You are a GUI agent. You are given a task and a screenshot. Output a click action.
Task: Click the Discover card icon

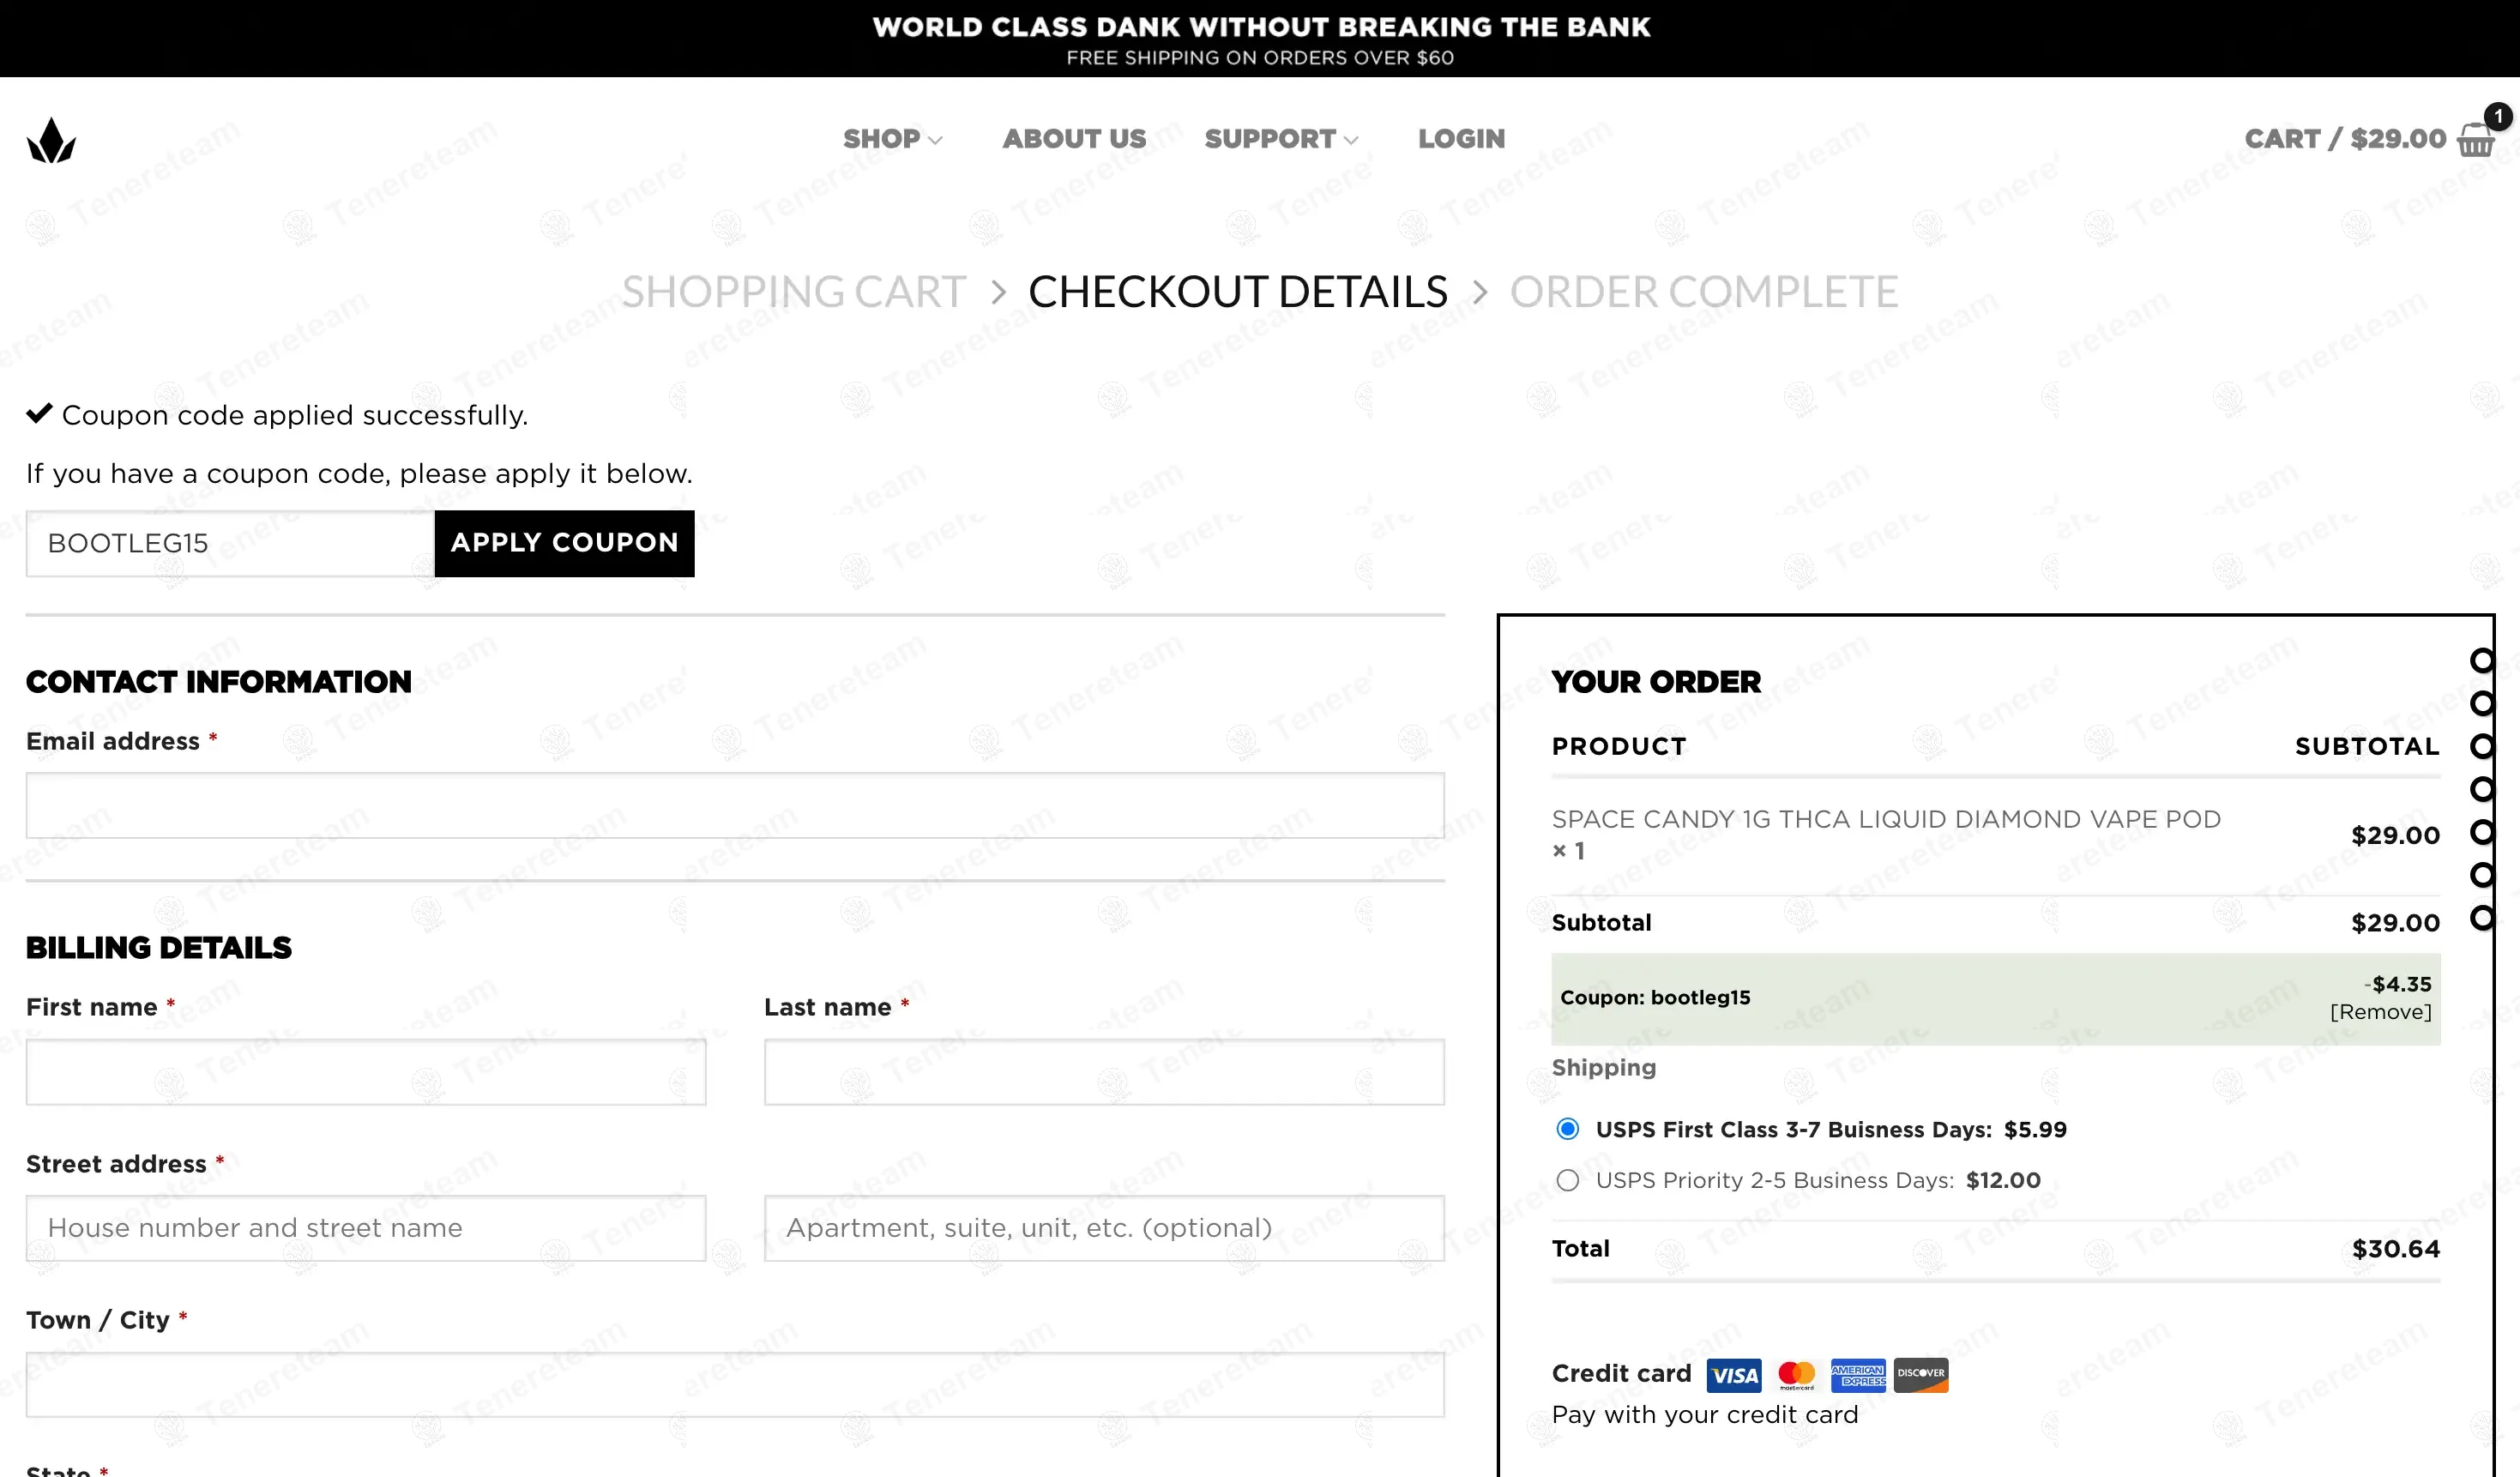coord(1921,1375)
